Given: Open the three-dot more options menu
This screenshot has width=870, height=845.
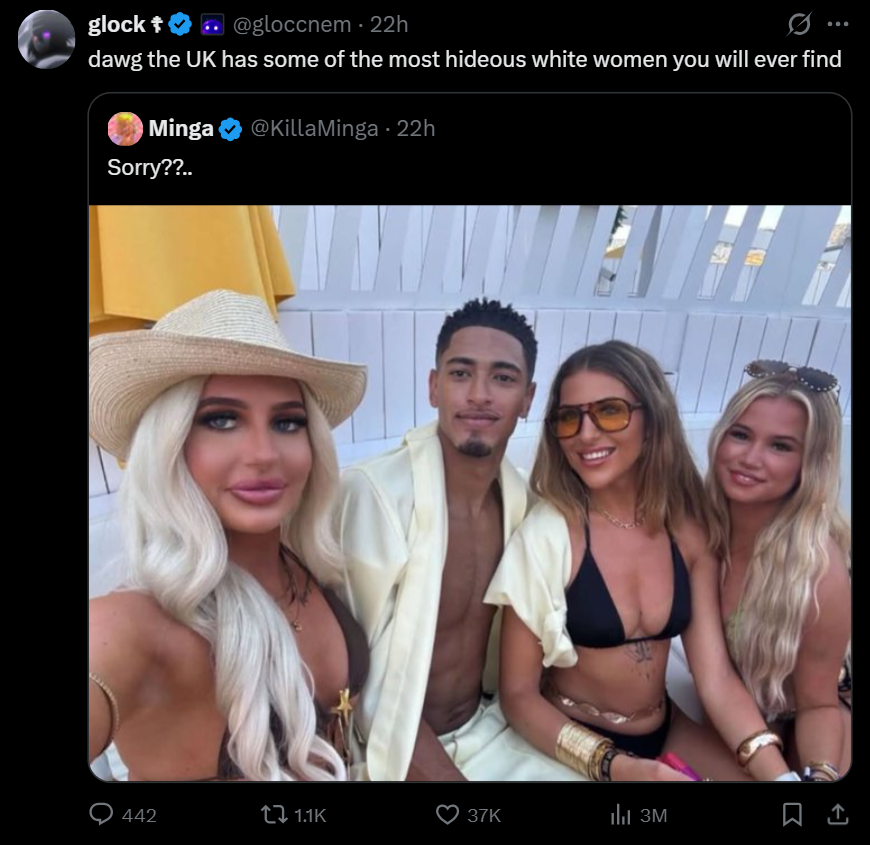Looking at the screenshot, I should 838,24.
